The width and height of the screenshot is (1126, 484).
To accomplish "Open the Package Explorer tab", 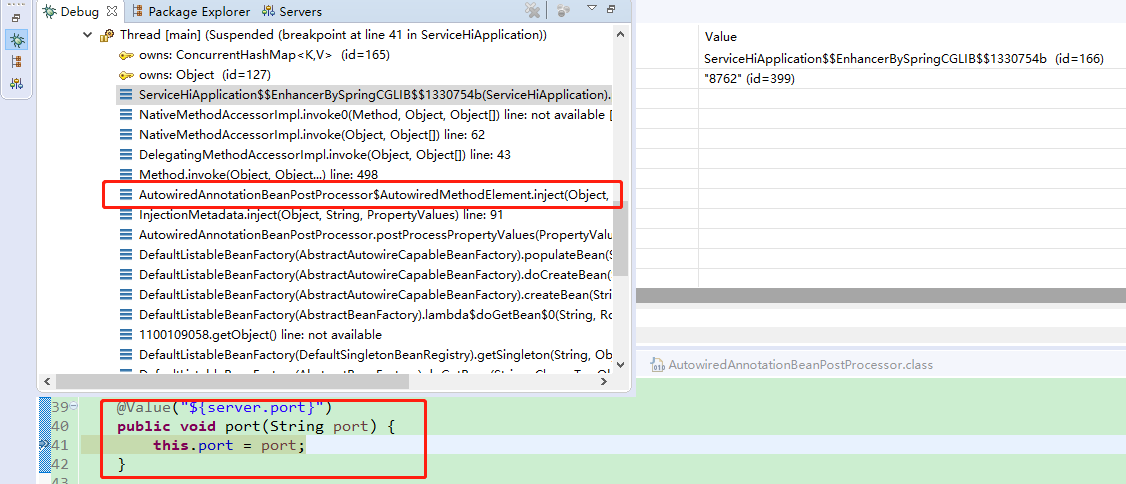I will pos(191,11).
